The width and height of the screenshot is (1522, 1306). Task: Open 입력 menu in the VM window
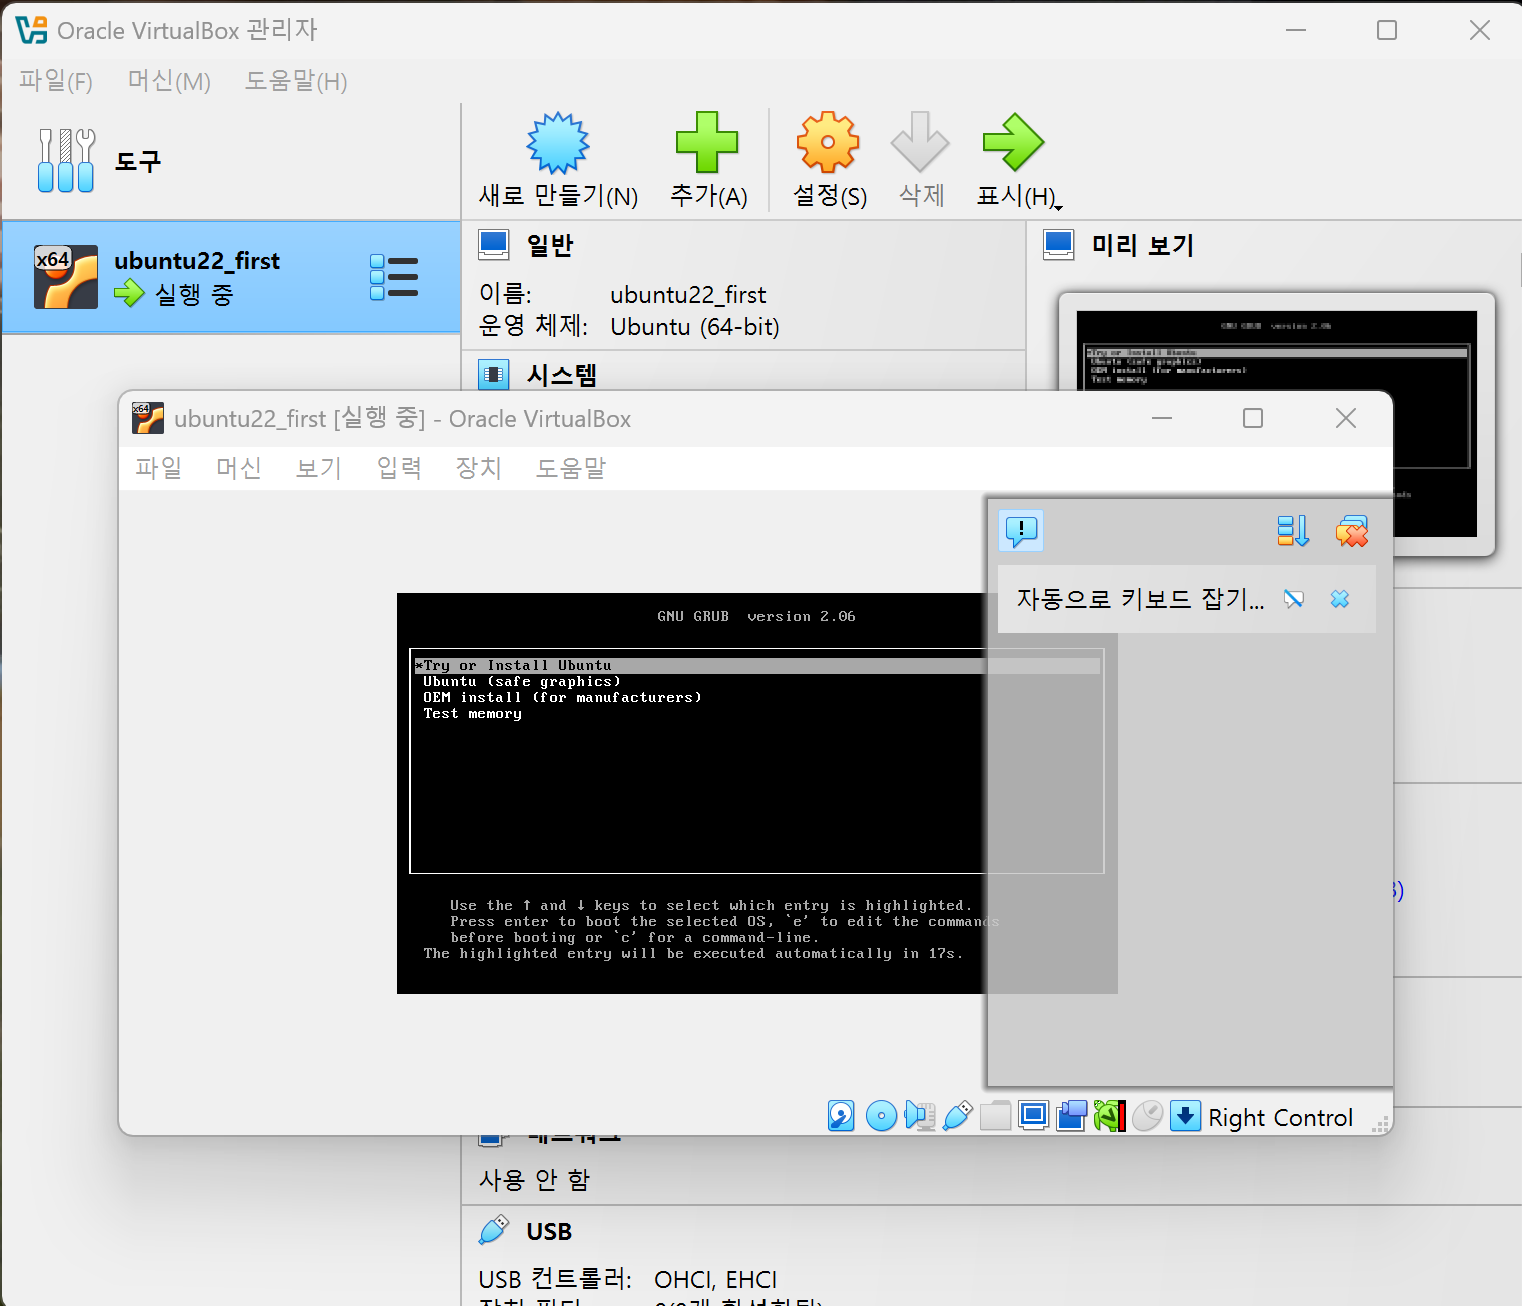(399, 468)
